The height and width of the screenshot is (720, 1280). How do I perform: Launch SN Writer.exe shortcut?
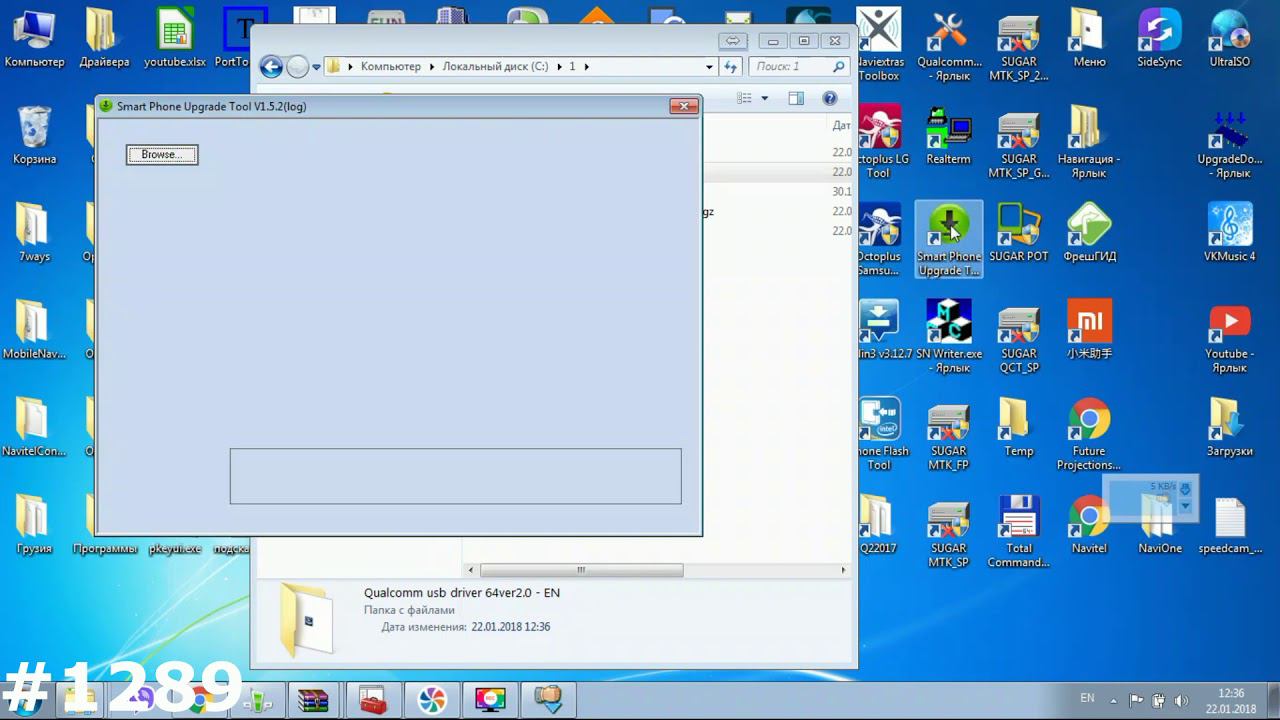tap(949, 337)
